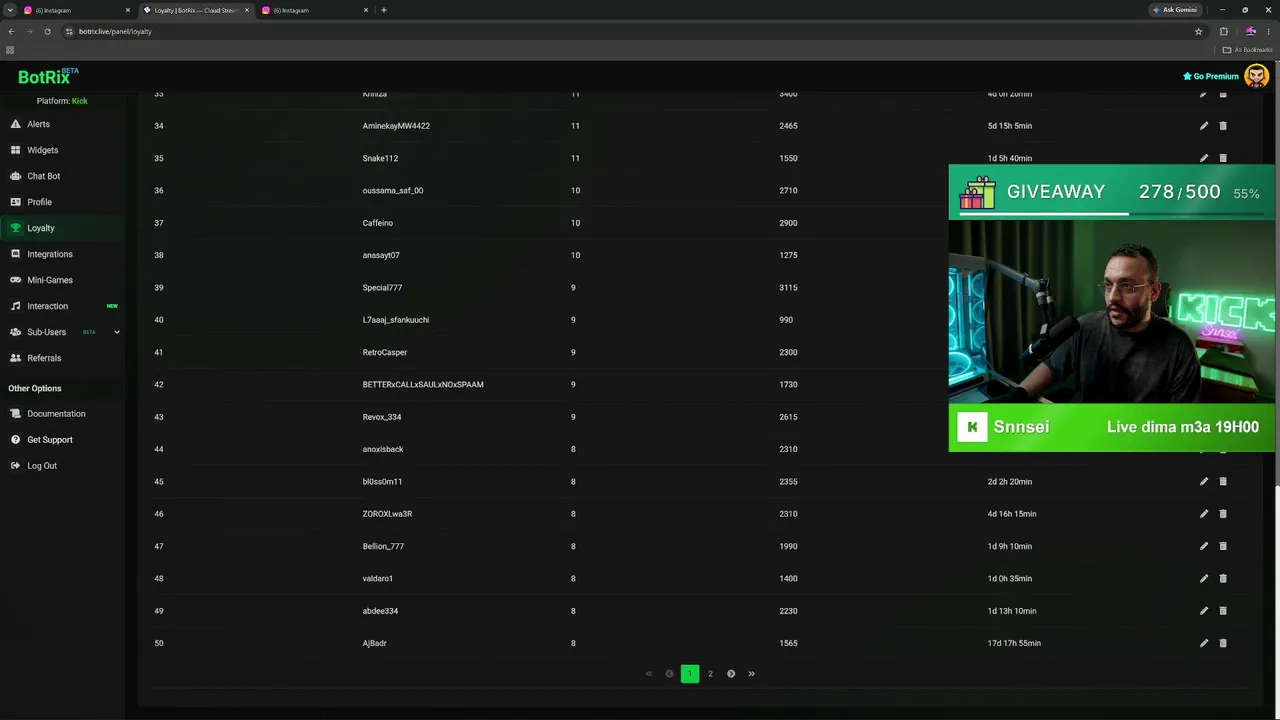This screenshot has width=1280, height=720.
Task: Edit the AjBadr row
Action: click(1204, 643)
